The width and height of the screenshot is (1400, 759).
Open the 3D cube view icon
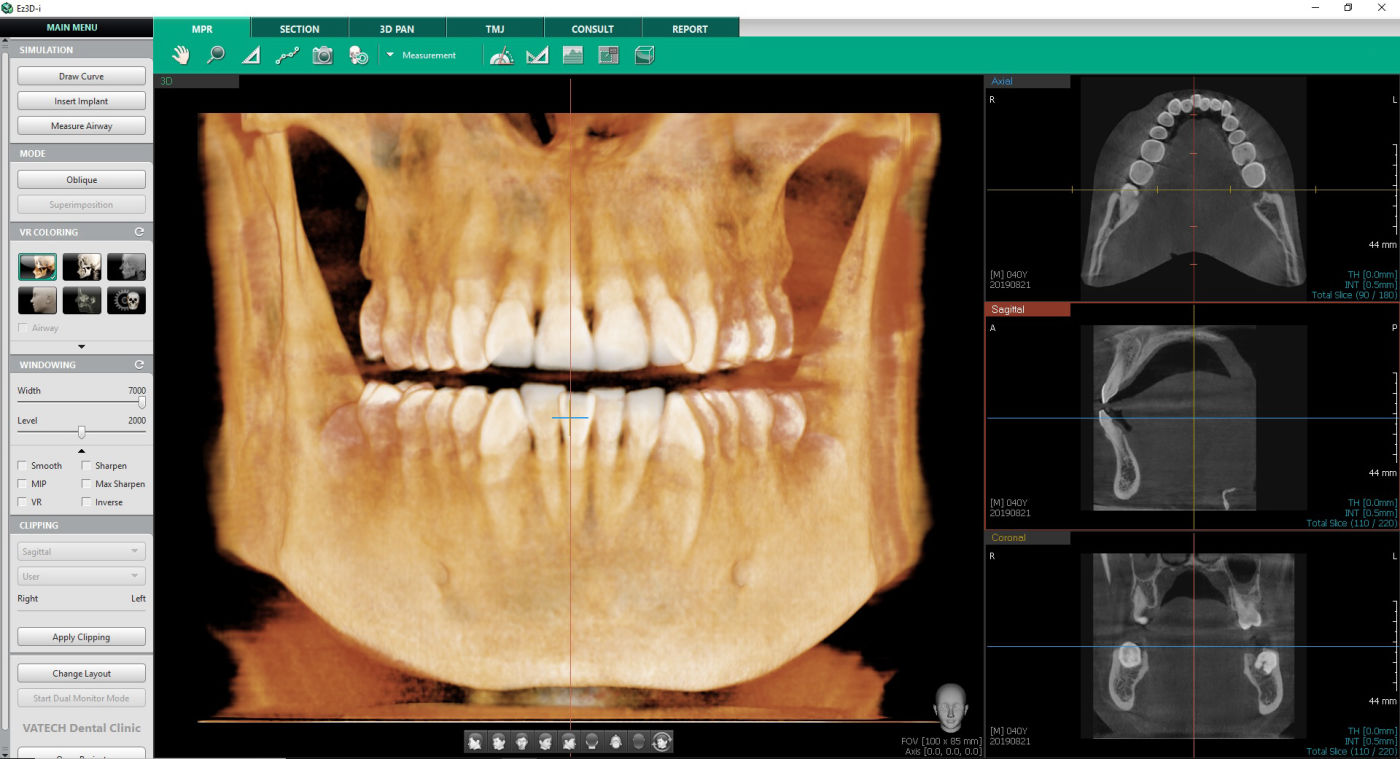tap(644, 55)
